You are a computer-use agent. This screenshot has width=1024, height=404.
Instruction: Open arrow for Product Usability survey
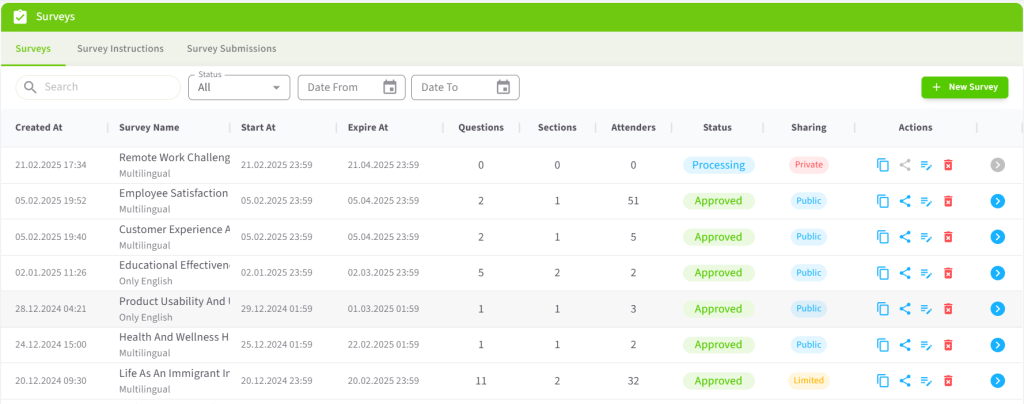(x=997, y=309)
